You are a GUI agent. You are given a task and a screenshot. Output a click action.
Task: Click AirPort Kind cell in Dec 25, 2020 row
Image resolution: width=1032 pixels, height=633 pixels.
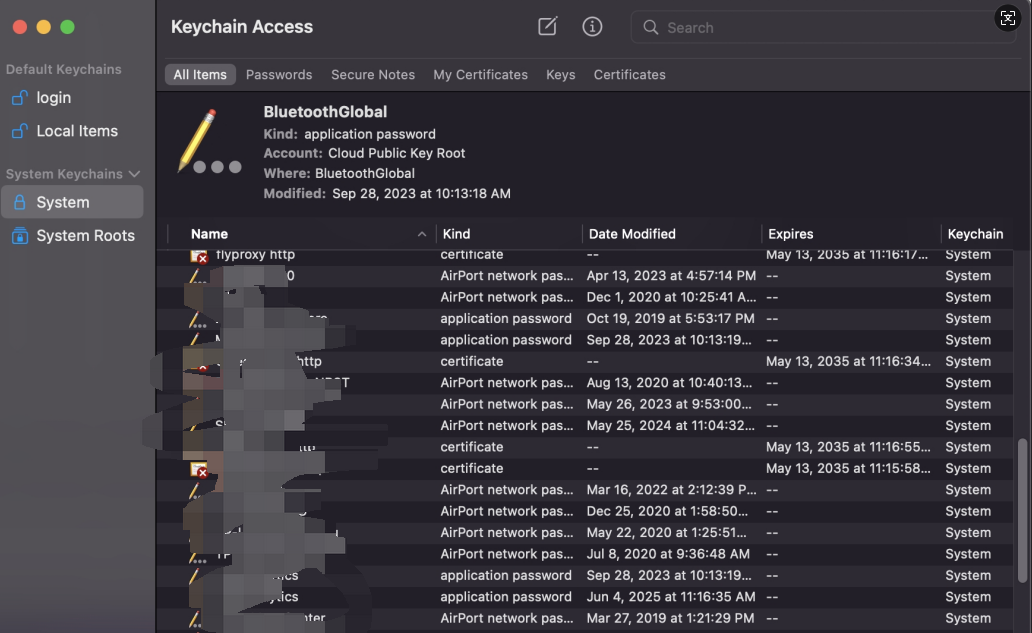[x=507, y=511]
